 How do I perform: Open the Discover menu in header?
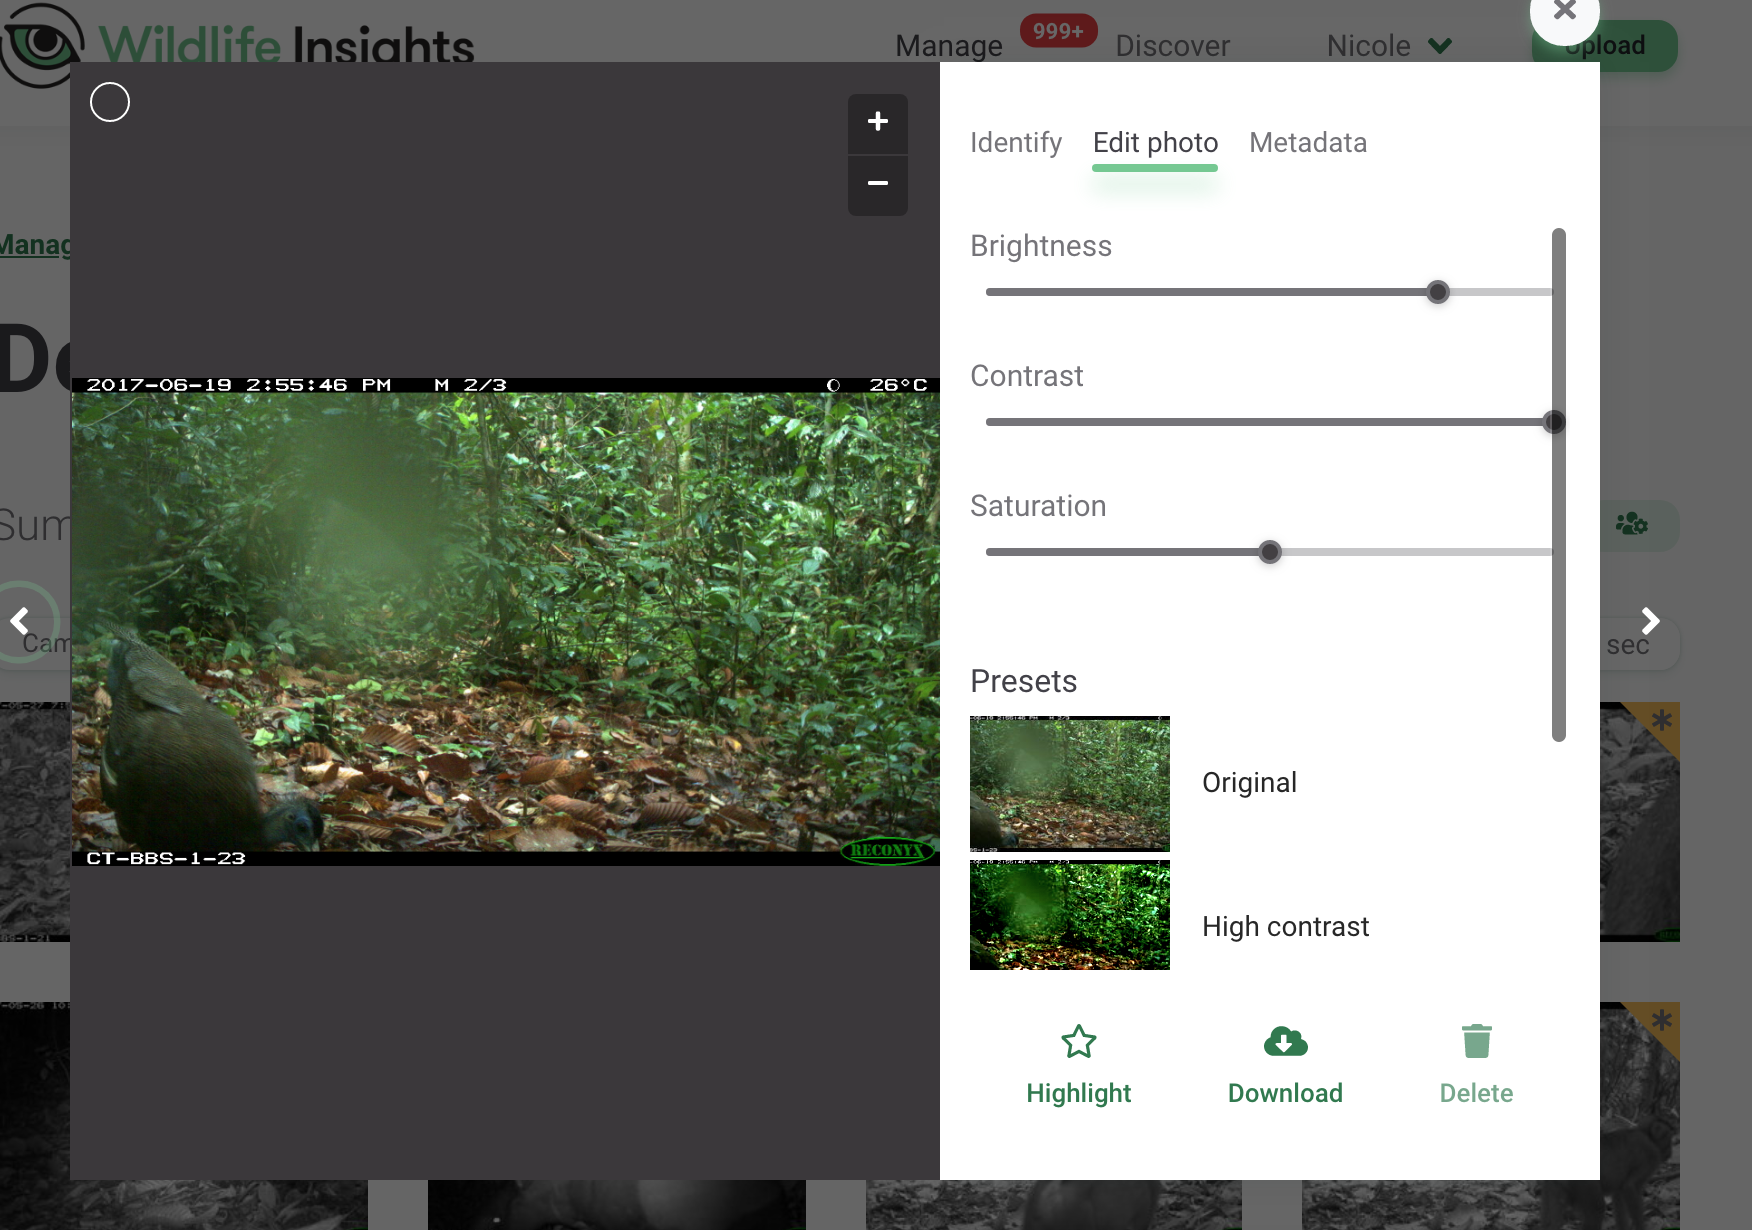point(1173,46)
